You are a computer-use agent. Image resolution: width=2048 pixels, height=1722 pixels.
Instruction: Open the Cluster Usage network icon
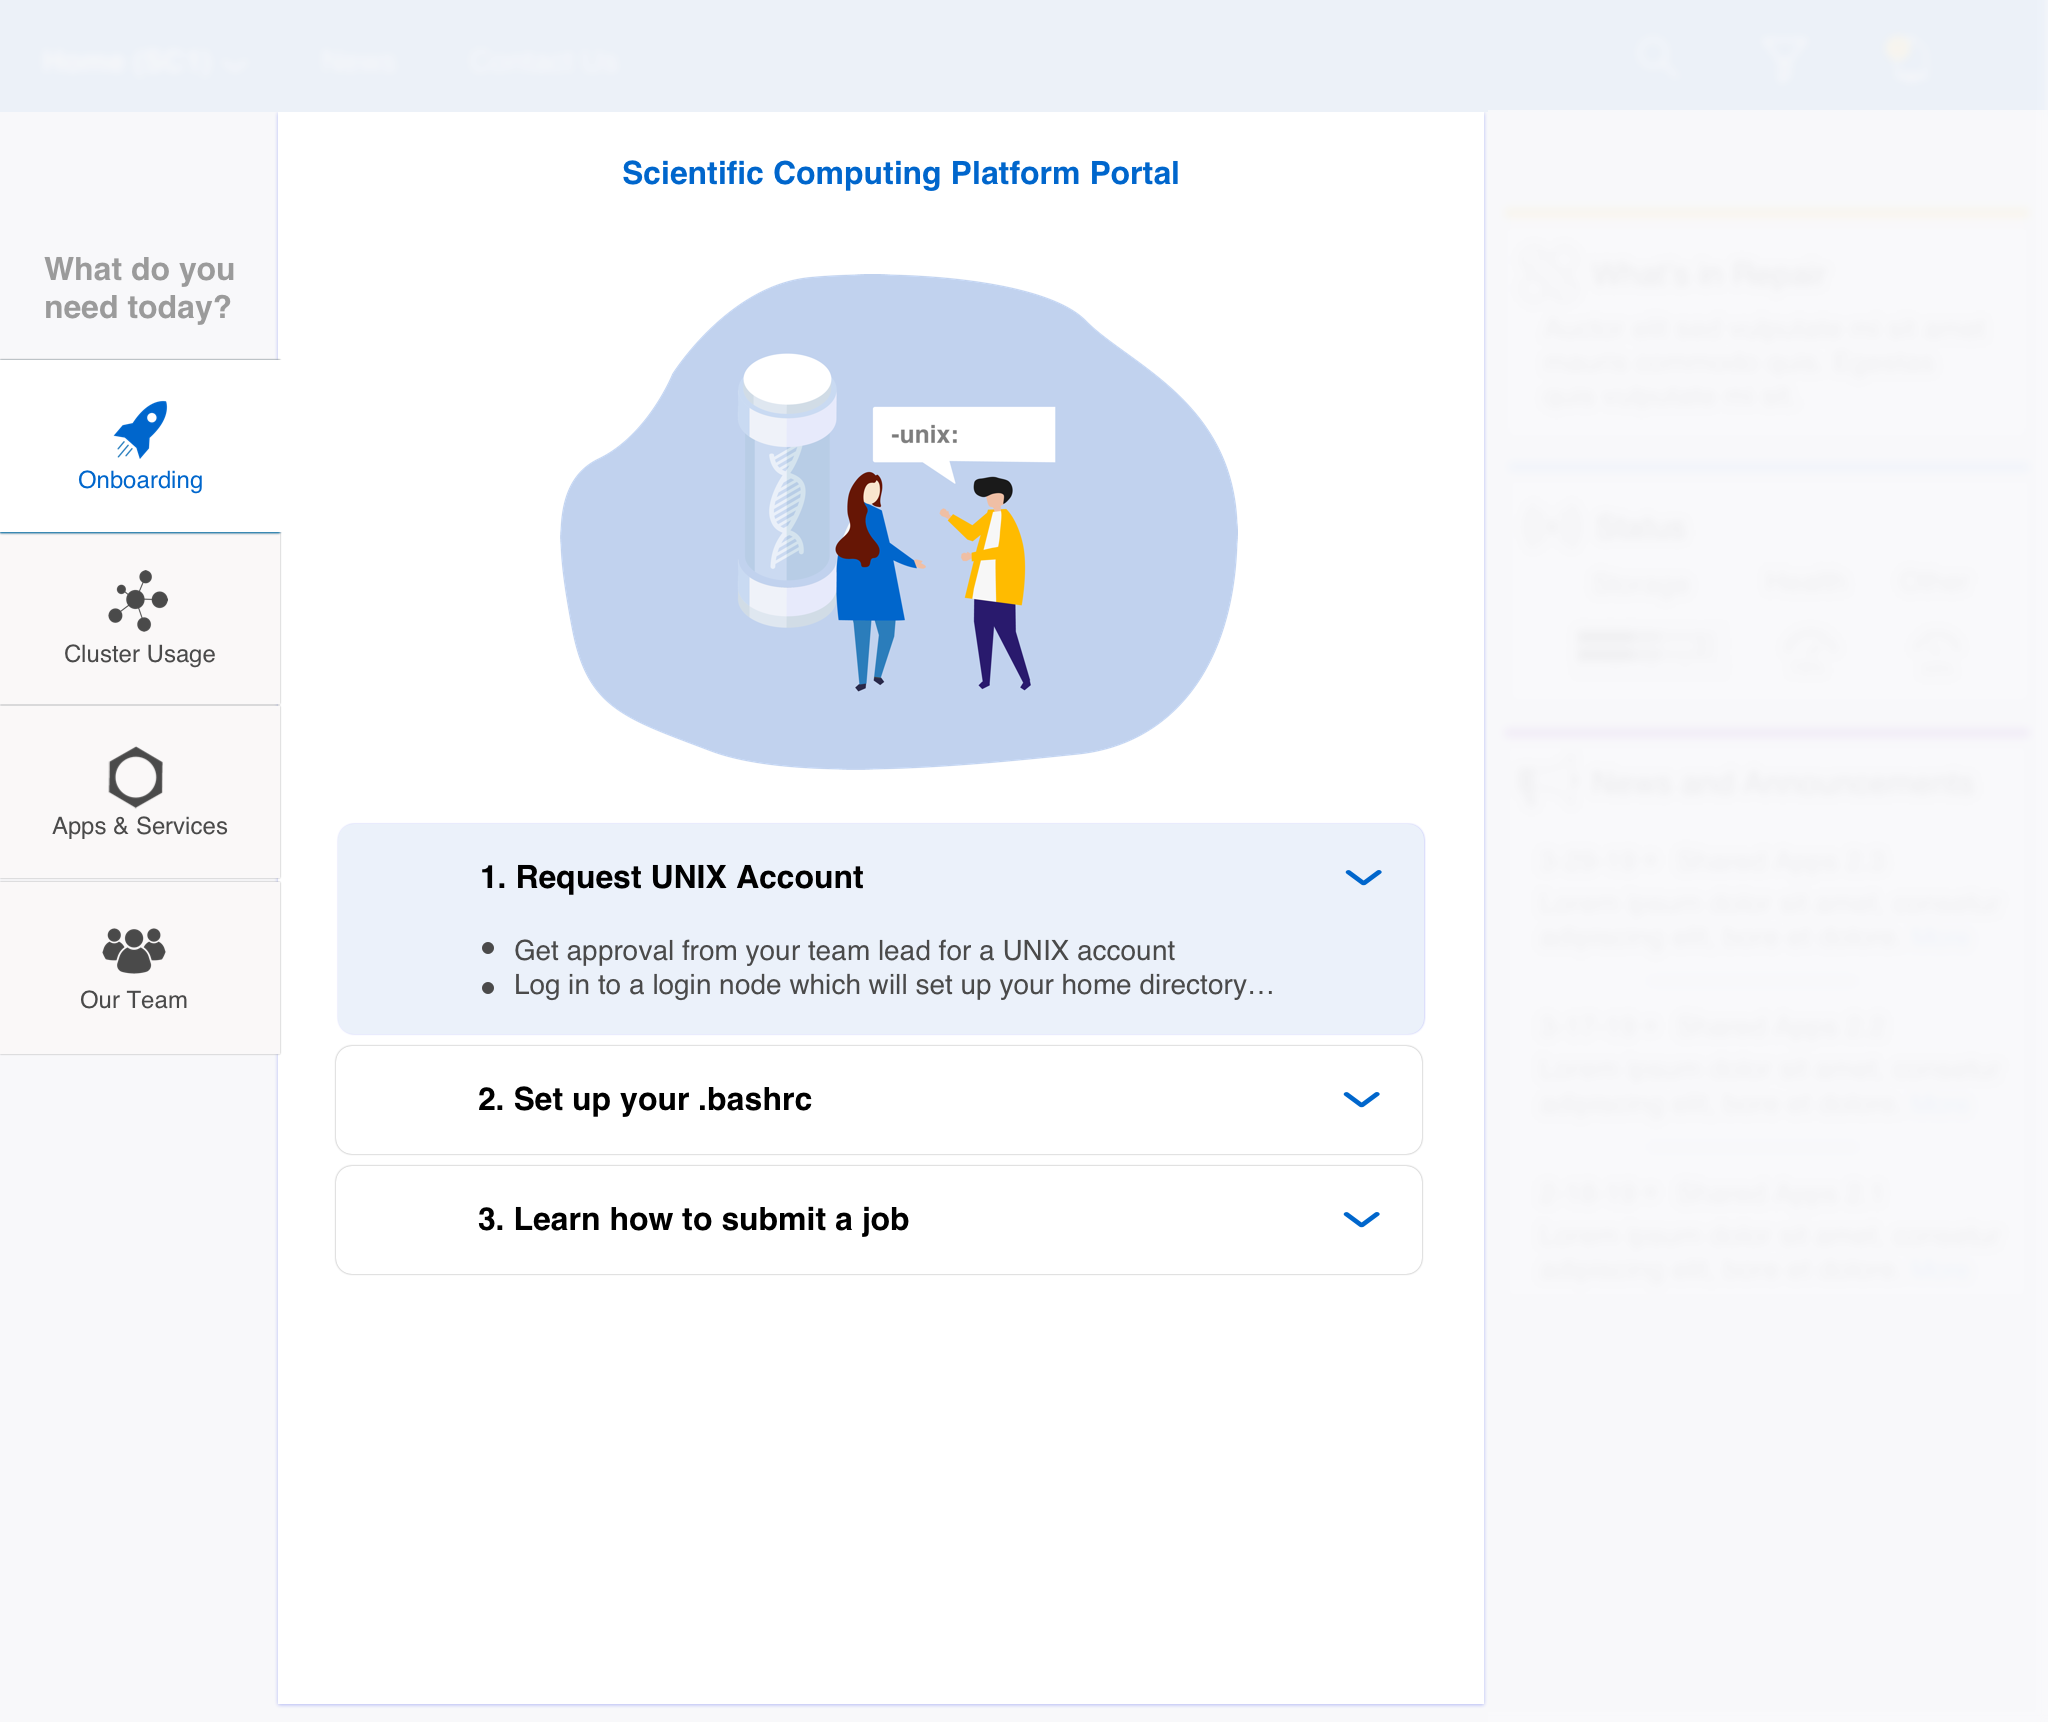tap(139, 601)
